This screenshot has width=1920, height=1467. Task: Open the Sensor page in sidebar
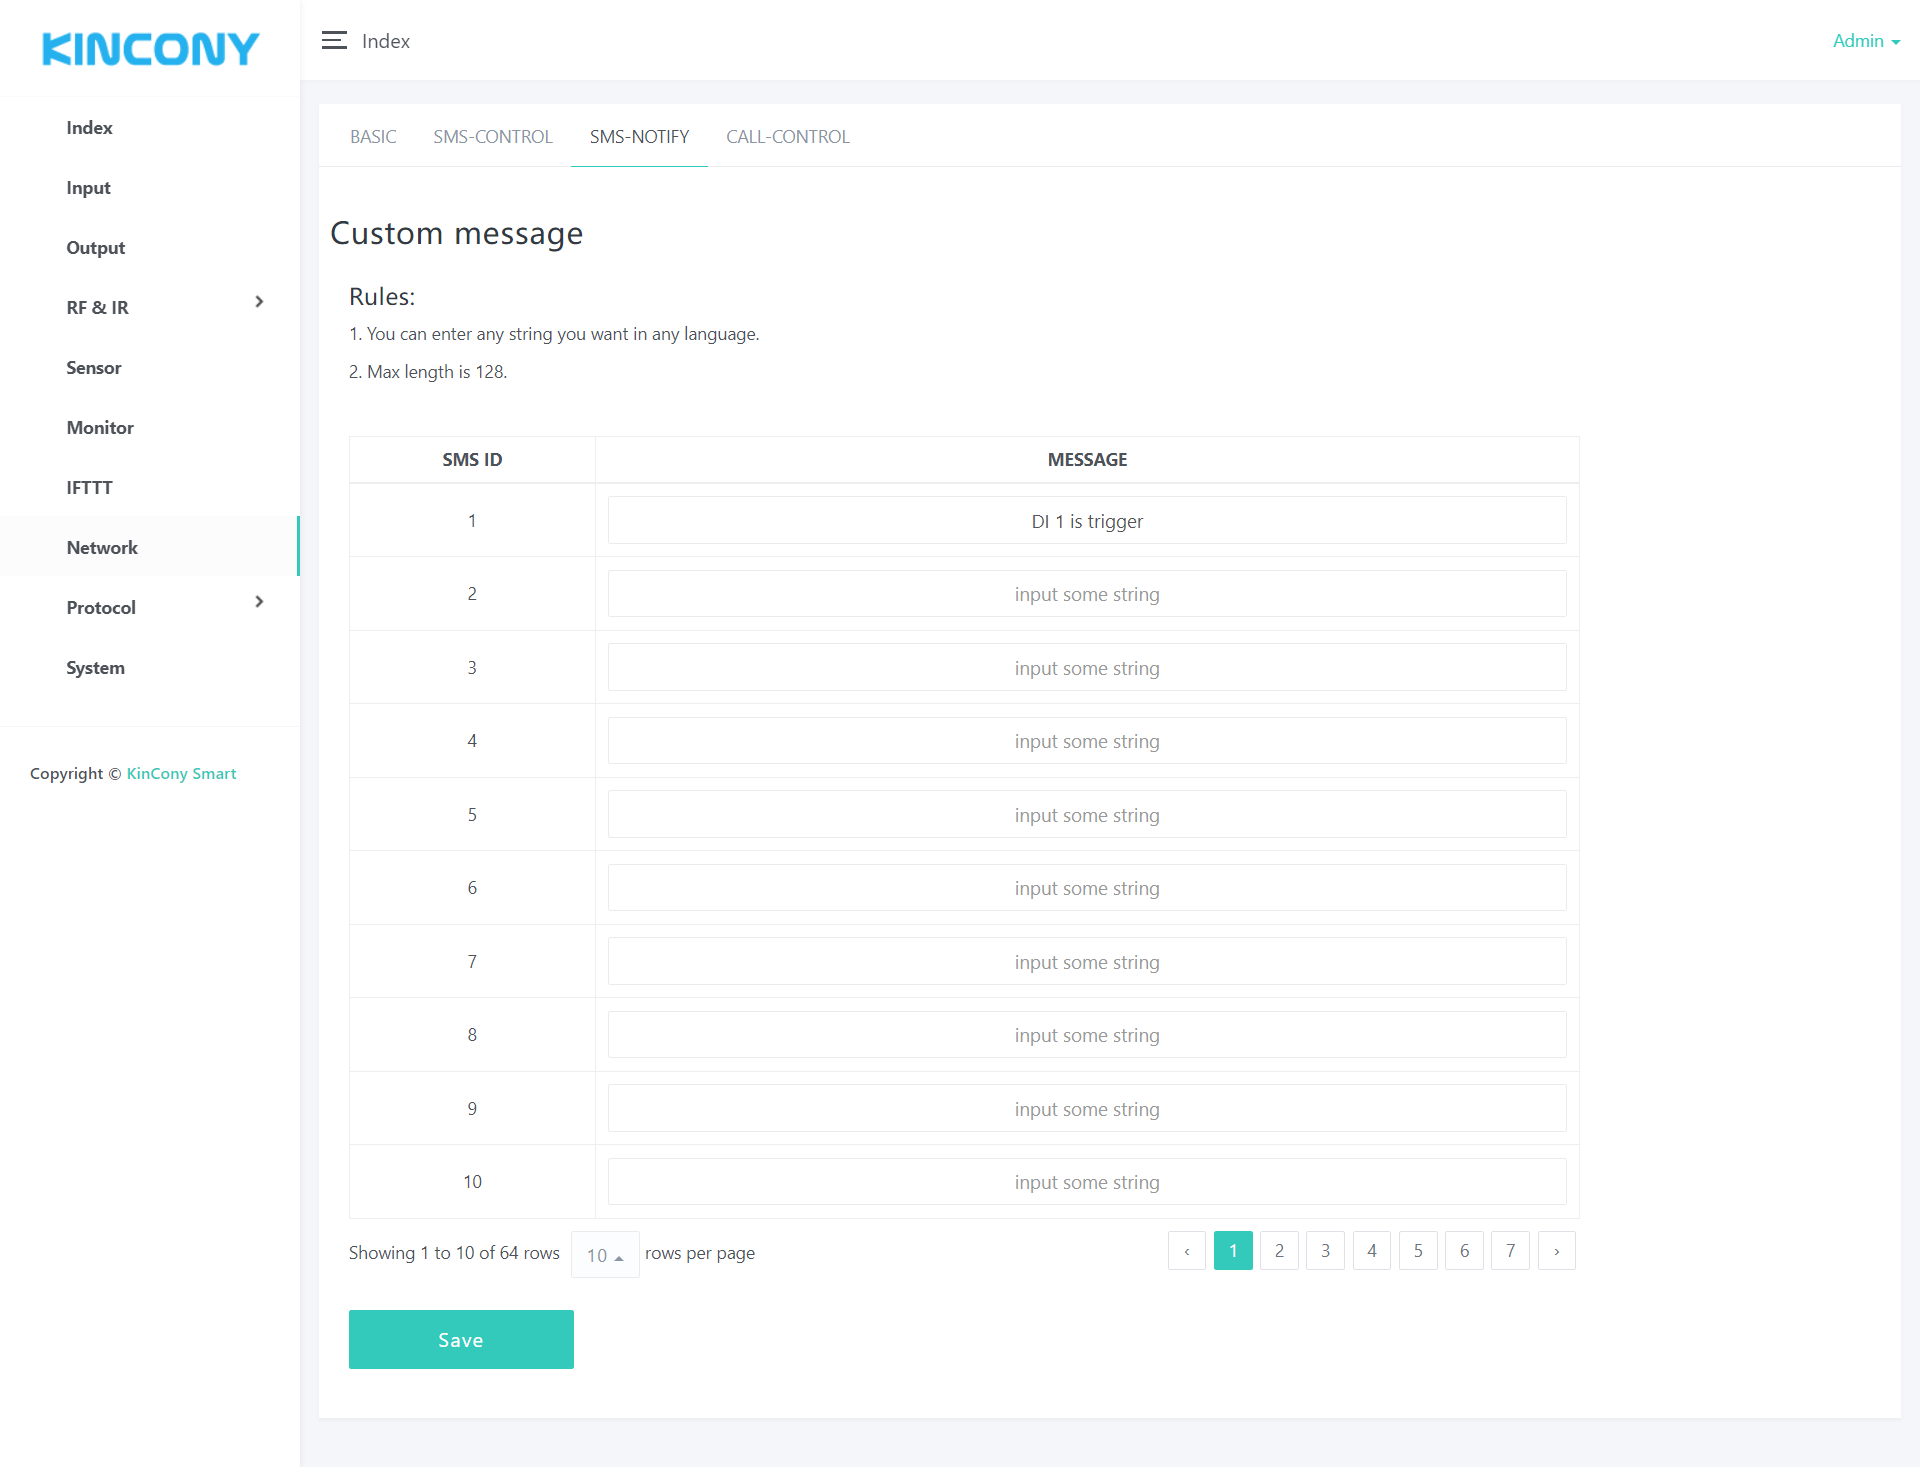[x=94, y=368]
